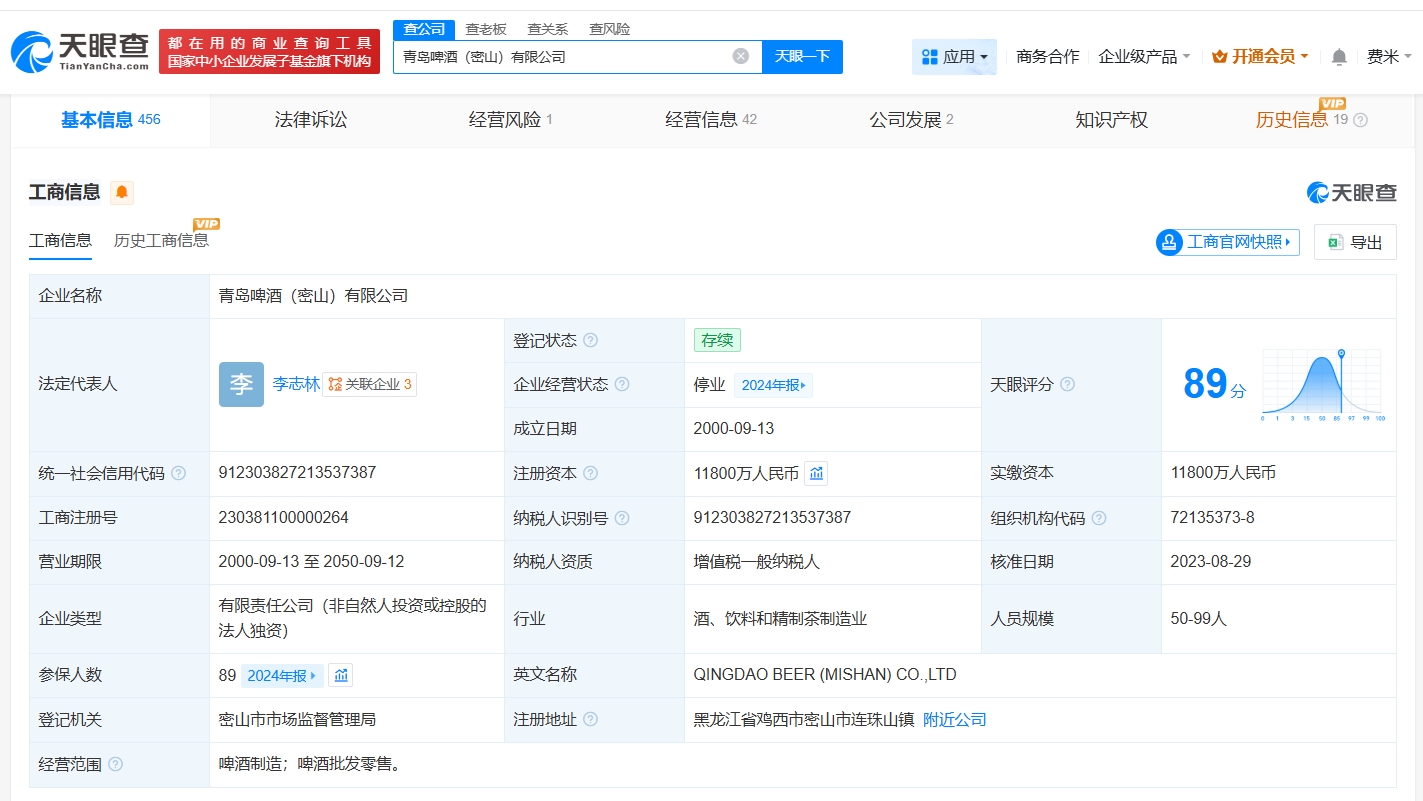Image resolution: width=1423 pixels, height=801 pixels.
Task: Clear the search box with the X icon
Action: click(x=741, y=56)
